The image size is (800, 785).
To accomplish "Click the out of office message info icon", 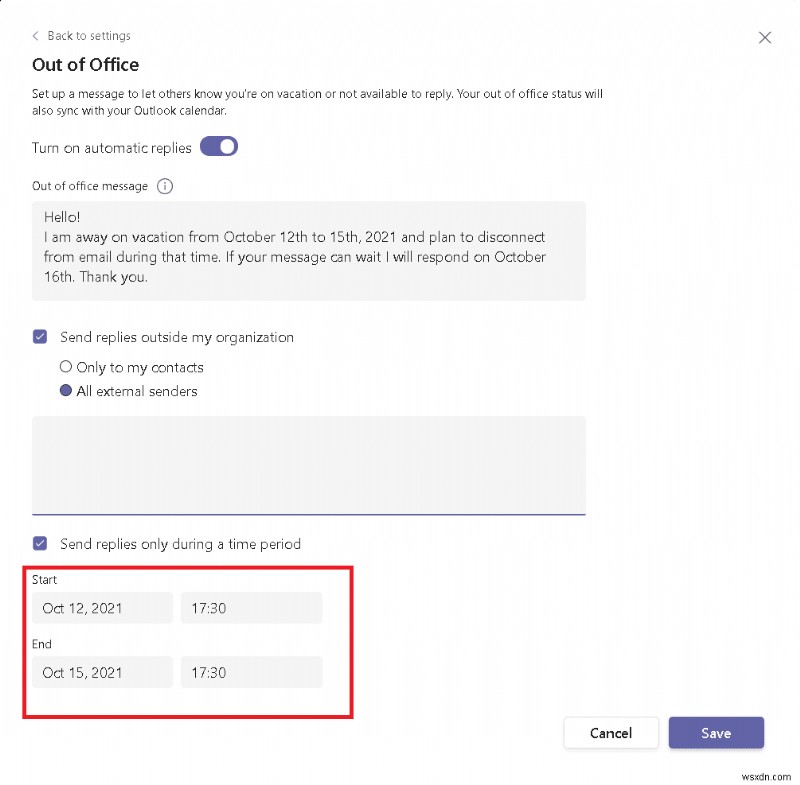I will (x=166, y=186).
